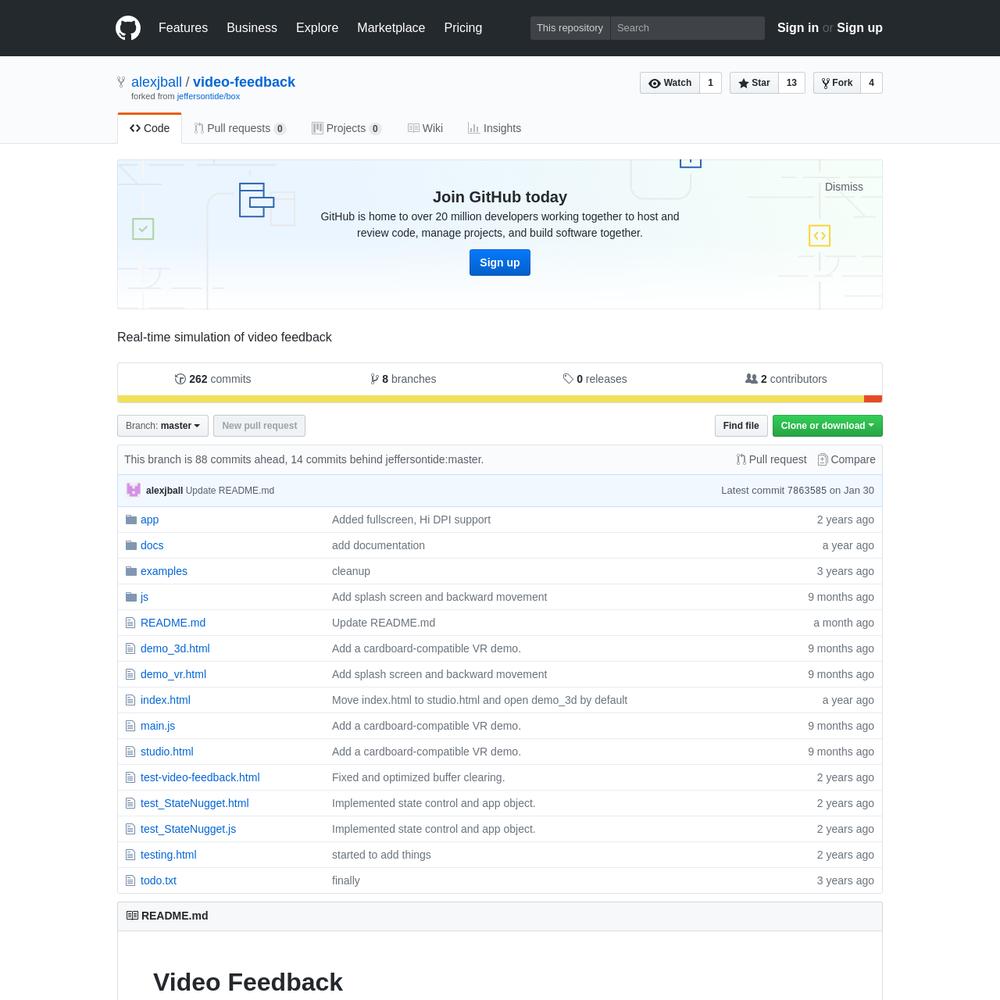The width and height of the screenshot is (1000, 1000).
Task: Click the 'Update README.md' latest commit message
Action: pyautogui.click(x=230, y=490)
